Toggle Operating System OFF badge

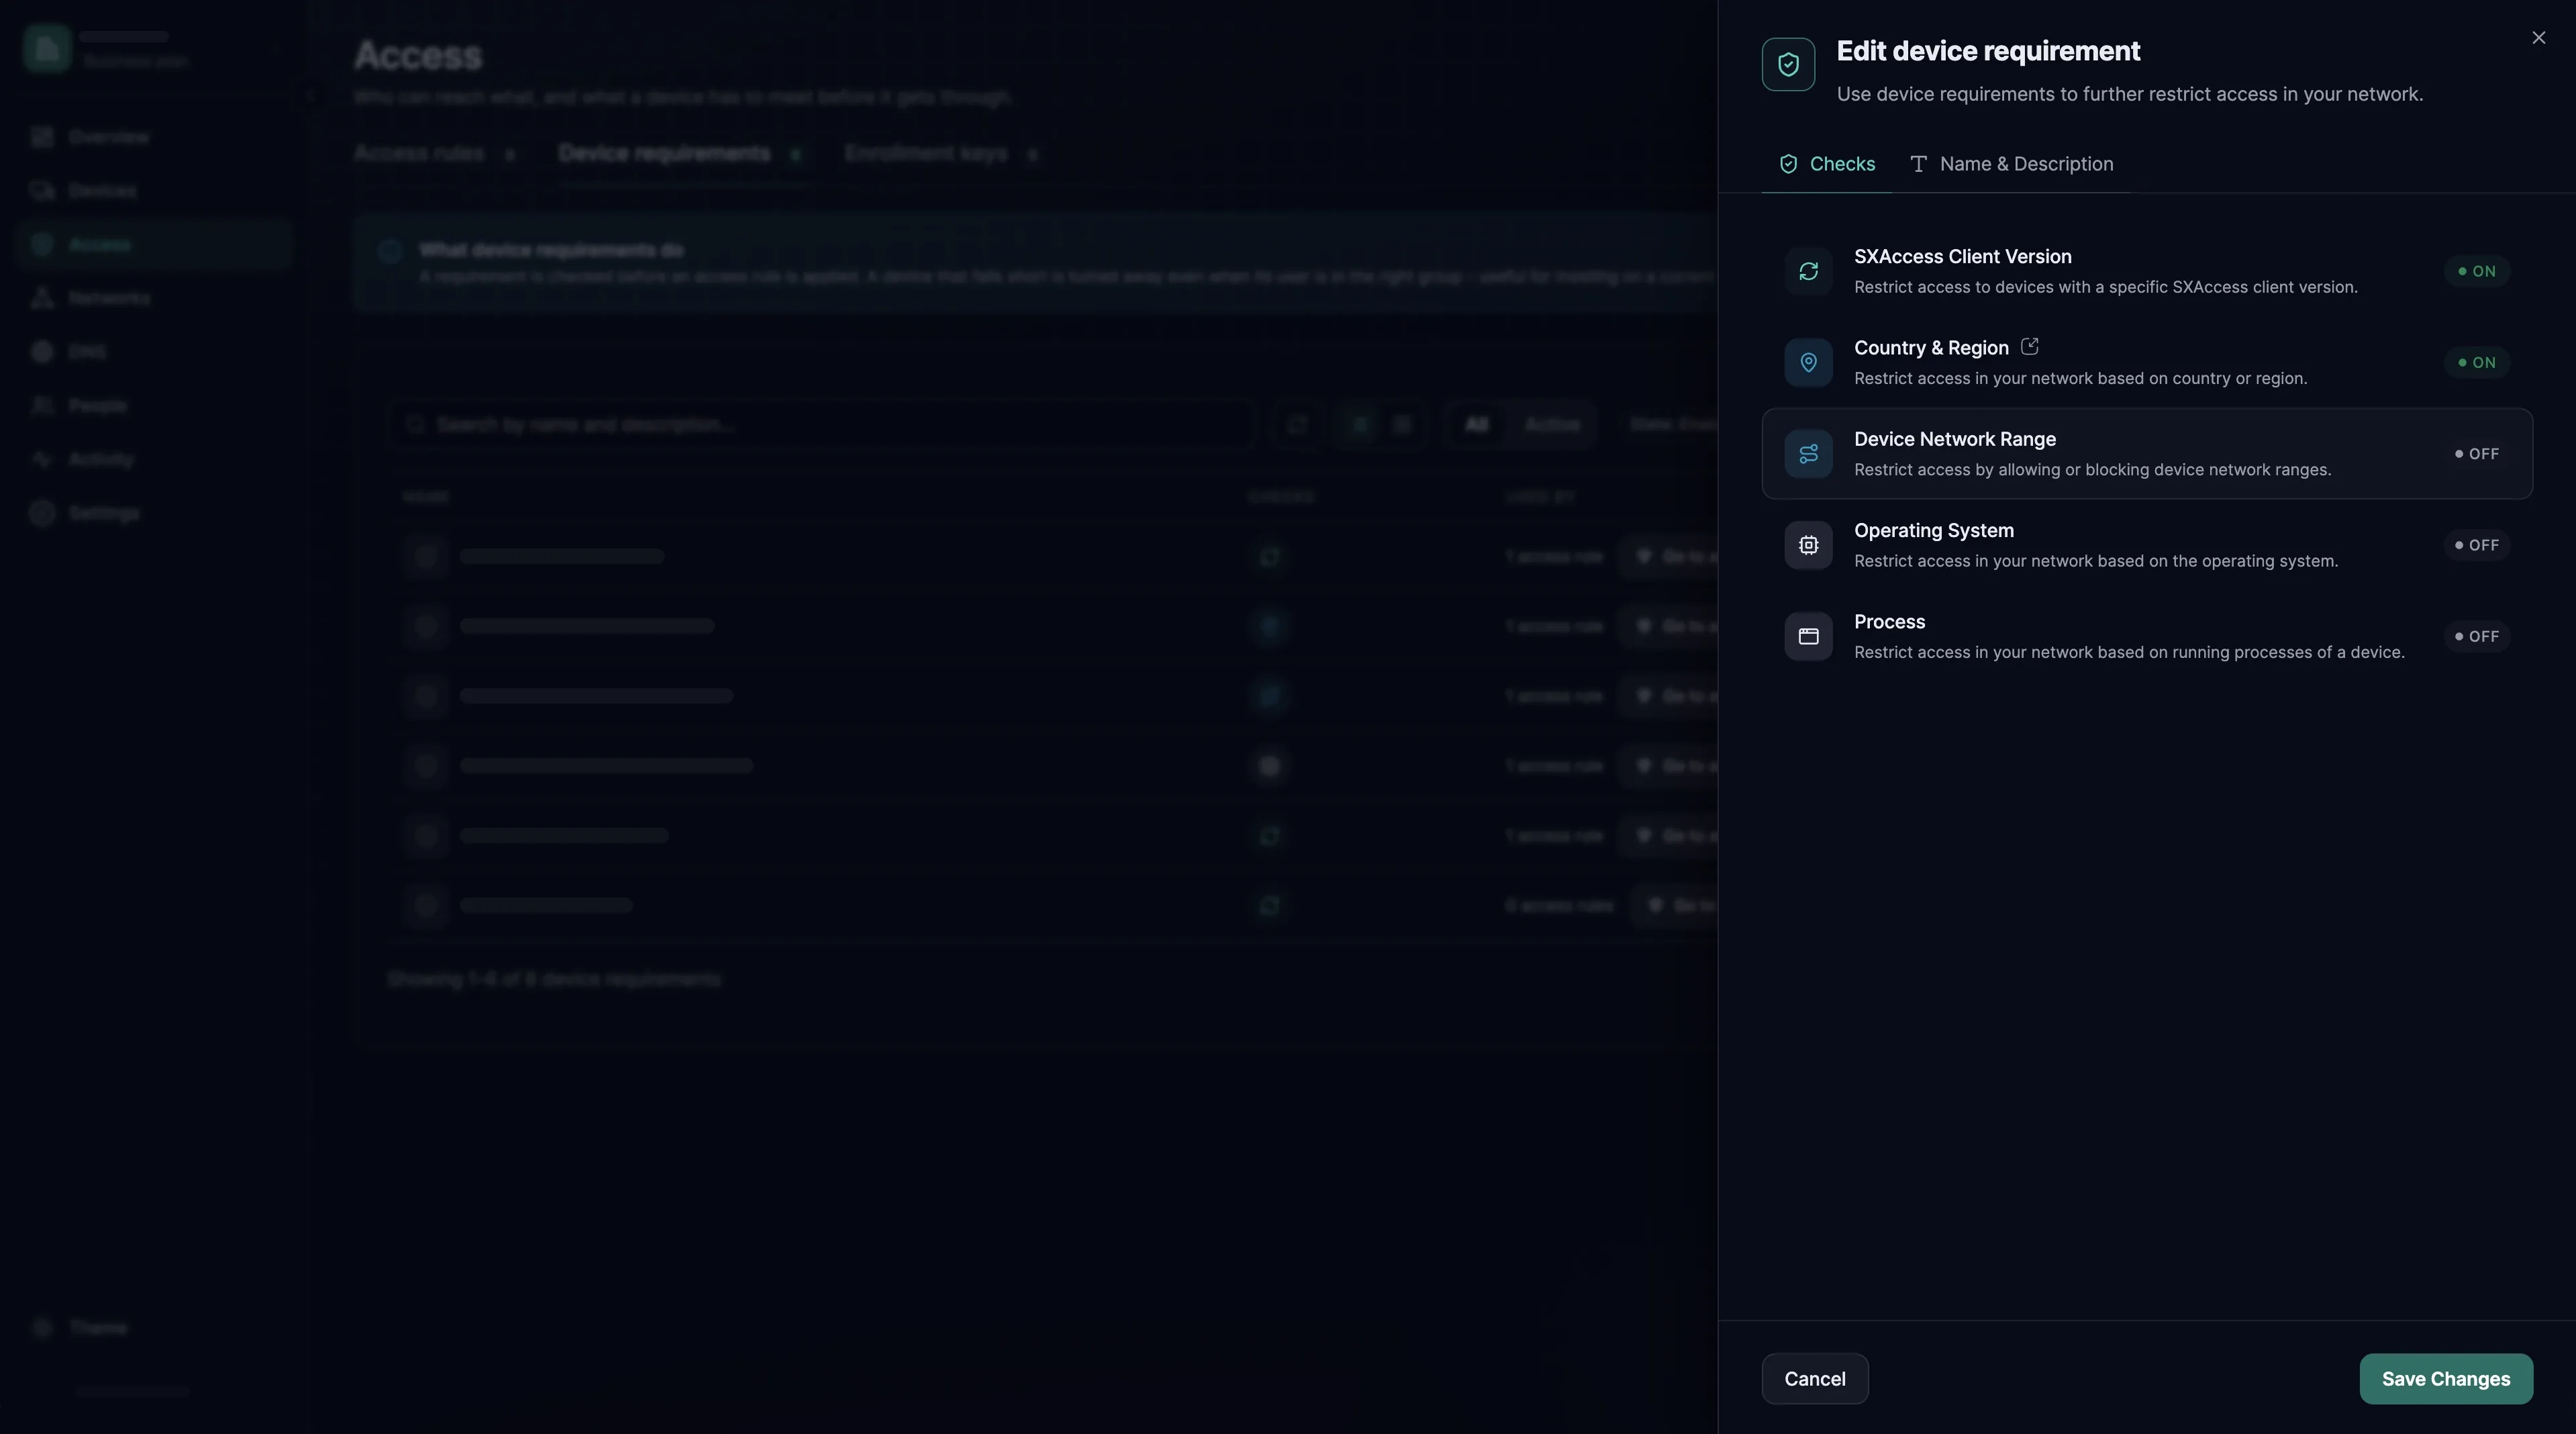pos(2476,545)
